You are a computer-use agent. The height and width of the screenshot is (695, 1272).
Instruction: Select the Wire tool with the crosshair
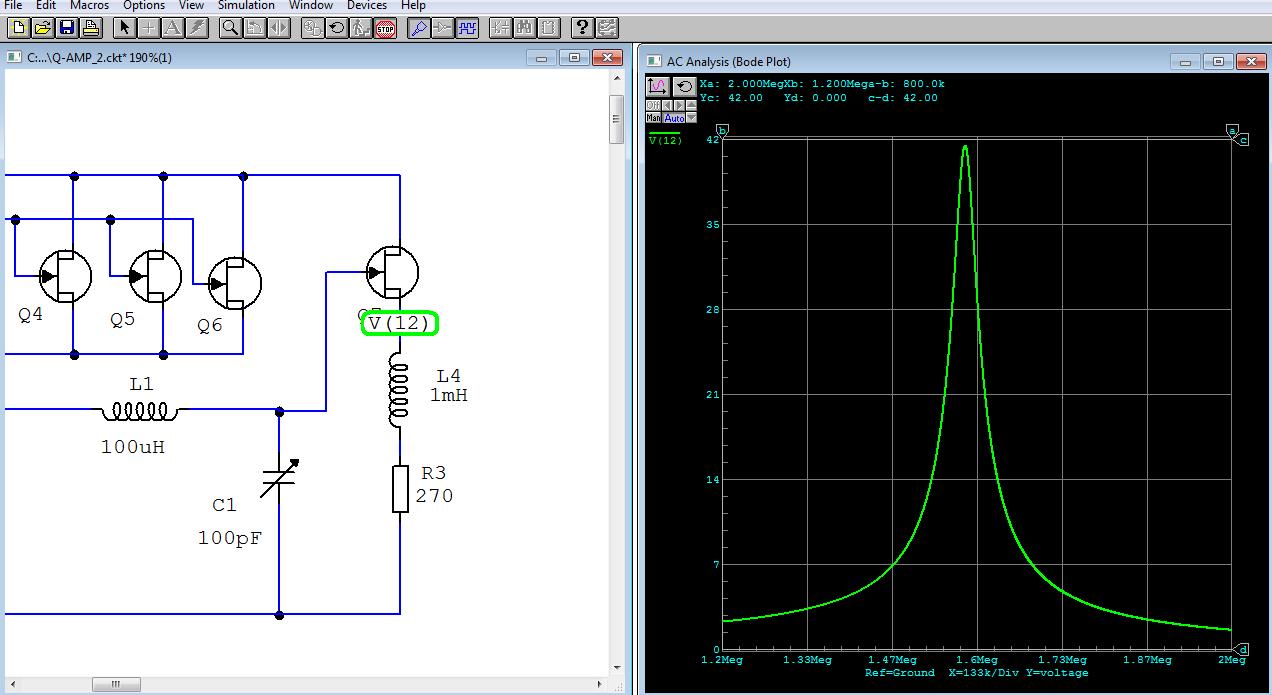[148, 28]
